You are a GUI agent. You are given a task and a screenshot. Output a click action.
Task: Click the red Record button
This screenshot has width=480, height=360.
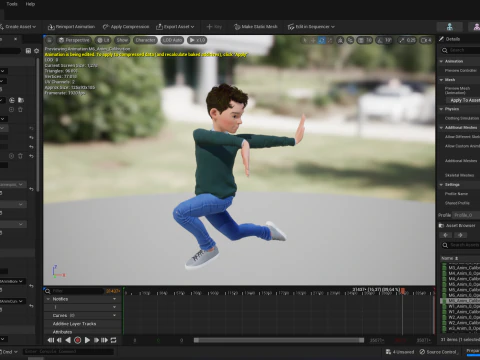pyautogui.click(x=78, y=340)
